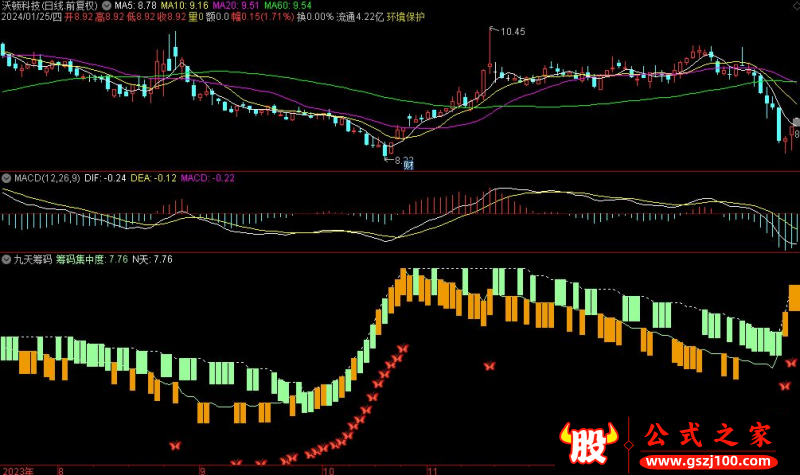Open the 沃顿科技(日线 前复权) title dropdown

click(x=48, y=5)
